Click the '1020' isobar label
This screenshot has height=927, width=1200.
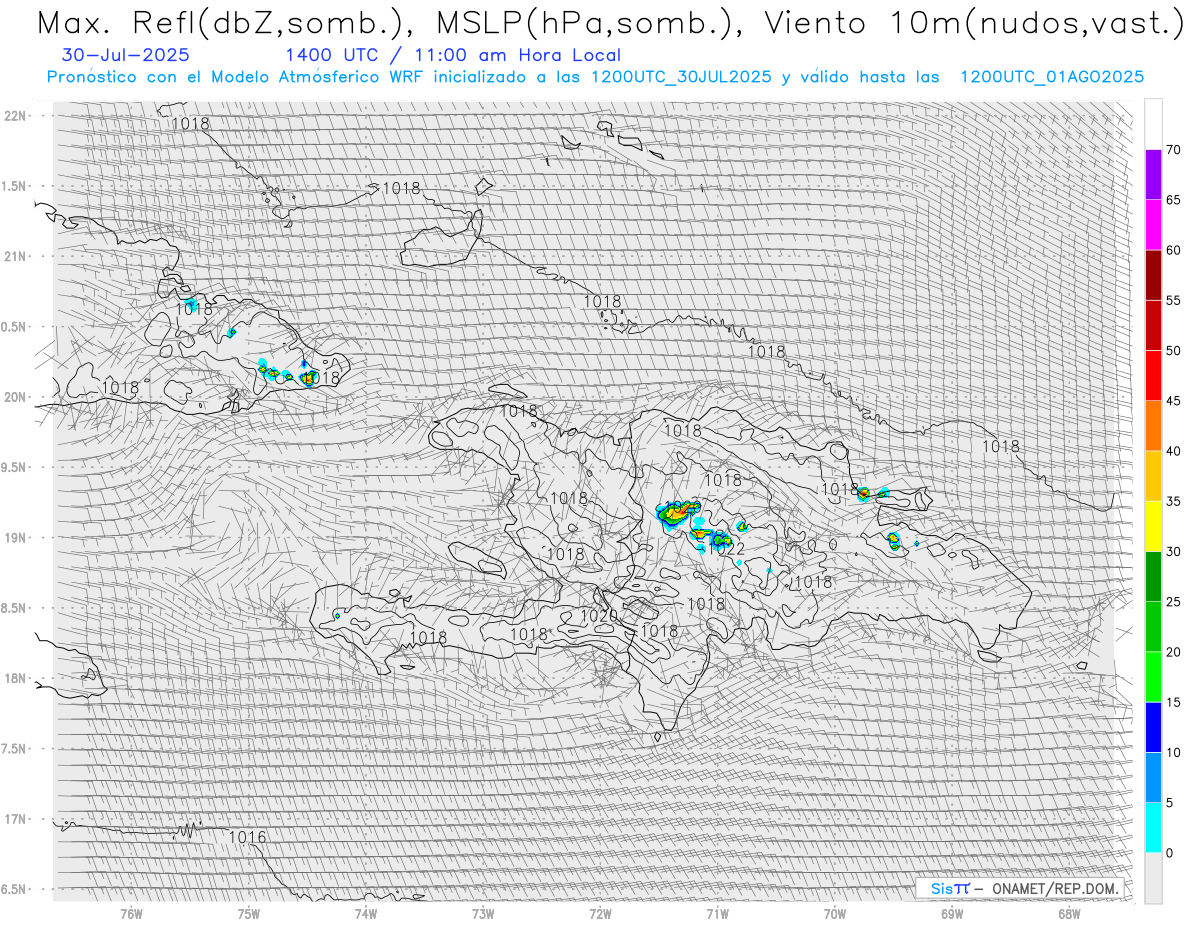tap(599, 616)
